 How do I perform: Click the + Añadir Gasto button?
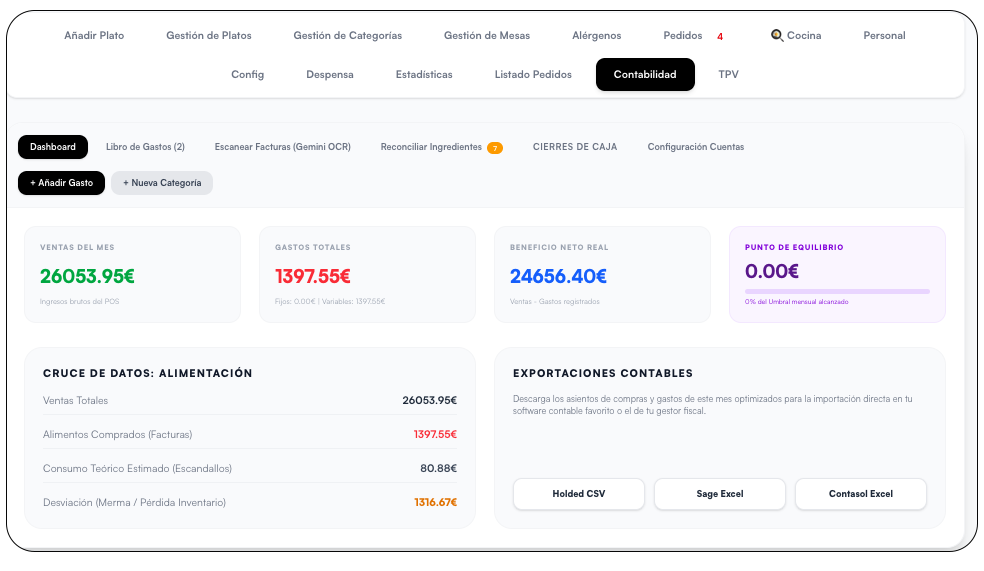[62, 183]
